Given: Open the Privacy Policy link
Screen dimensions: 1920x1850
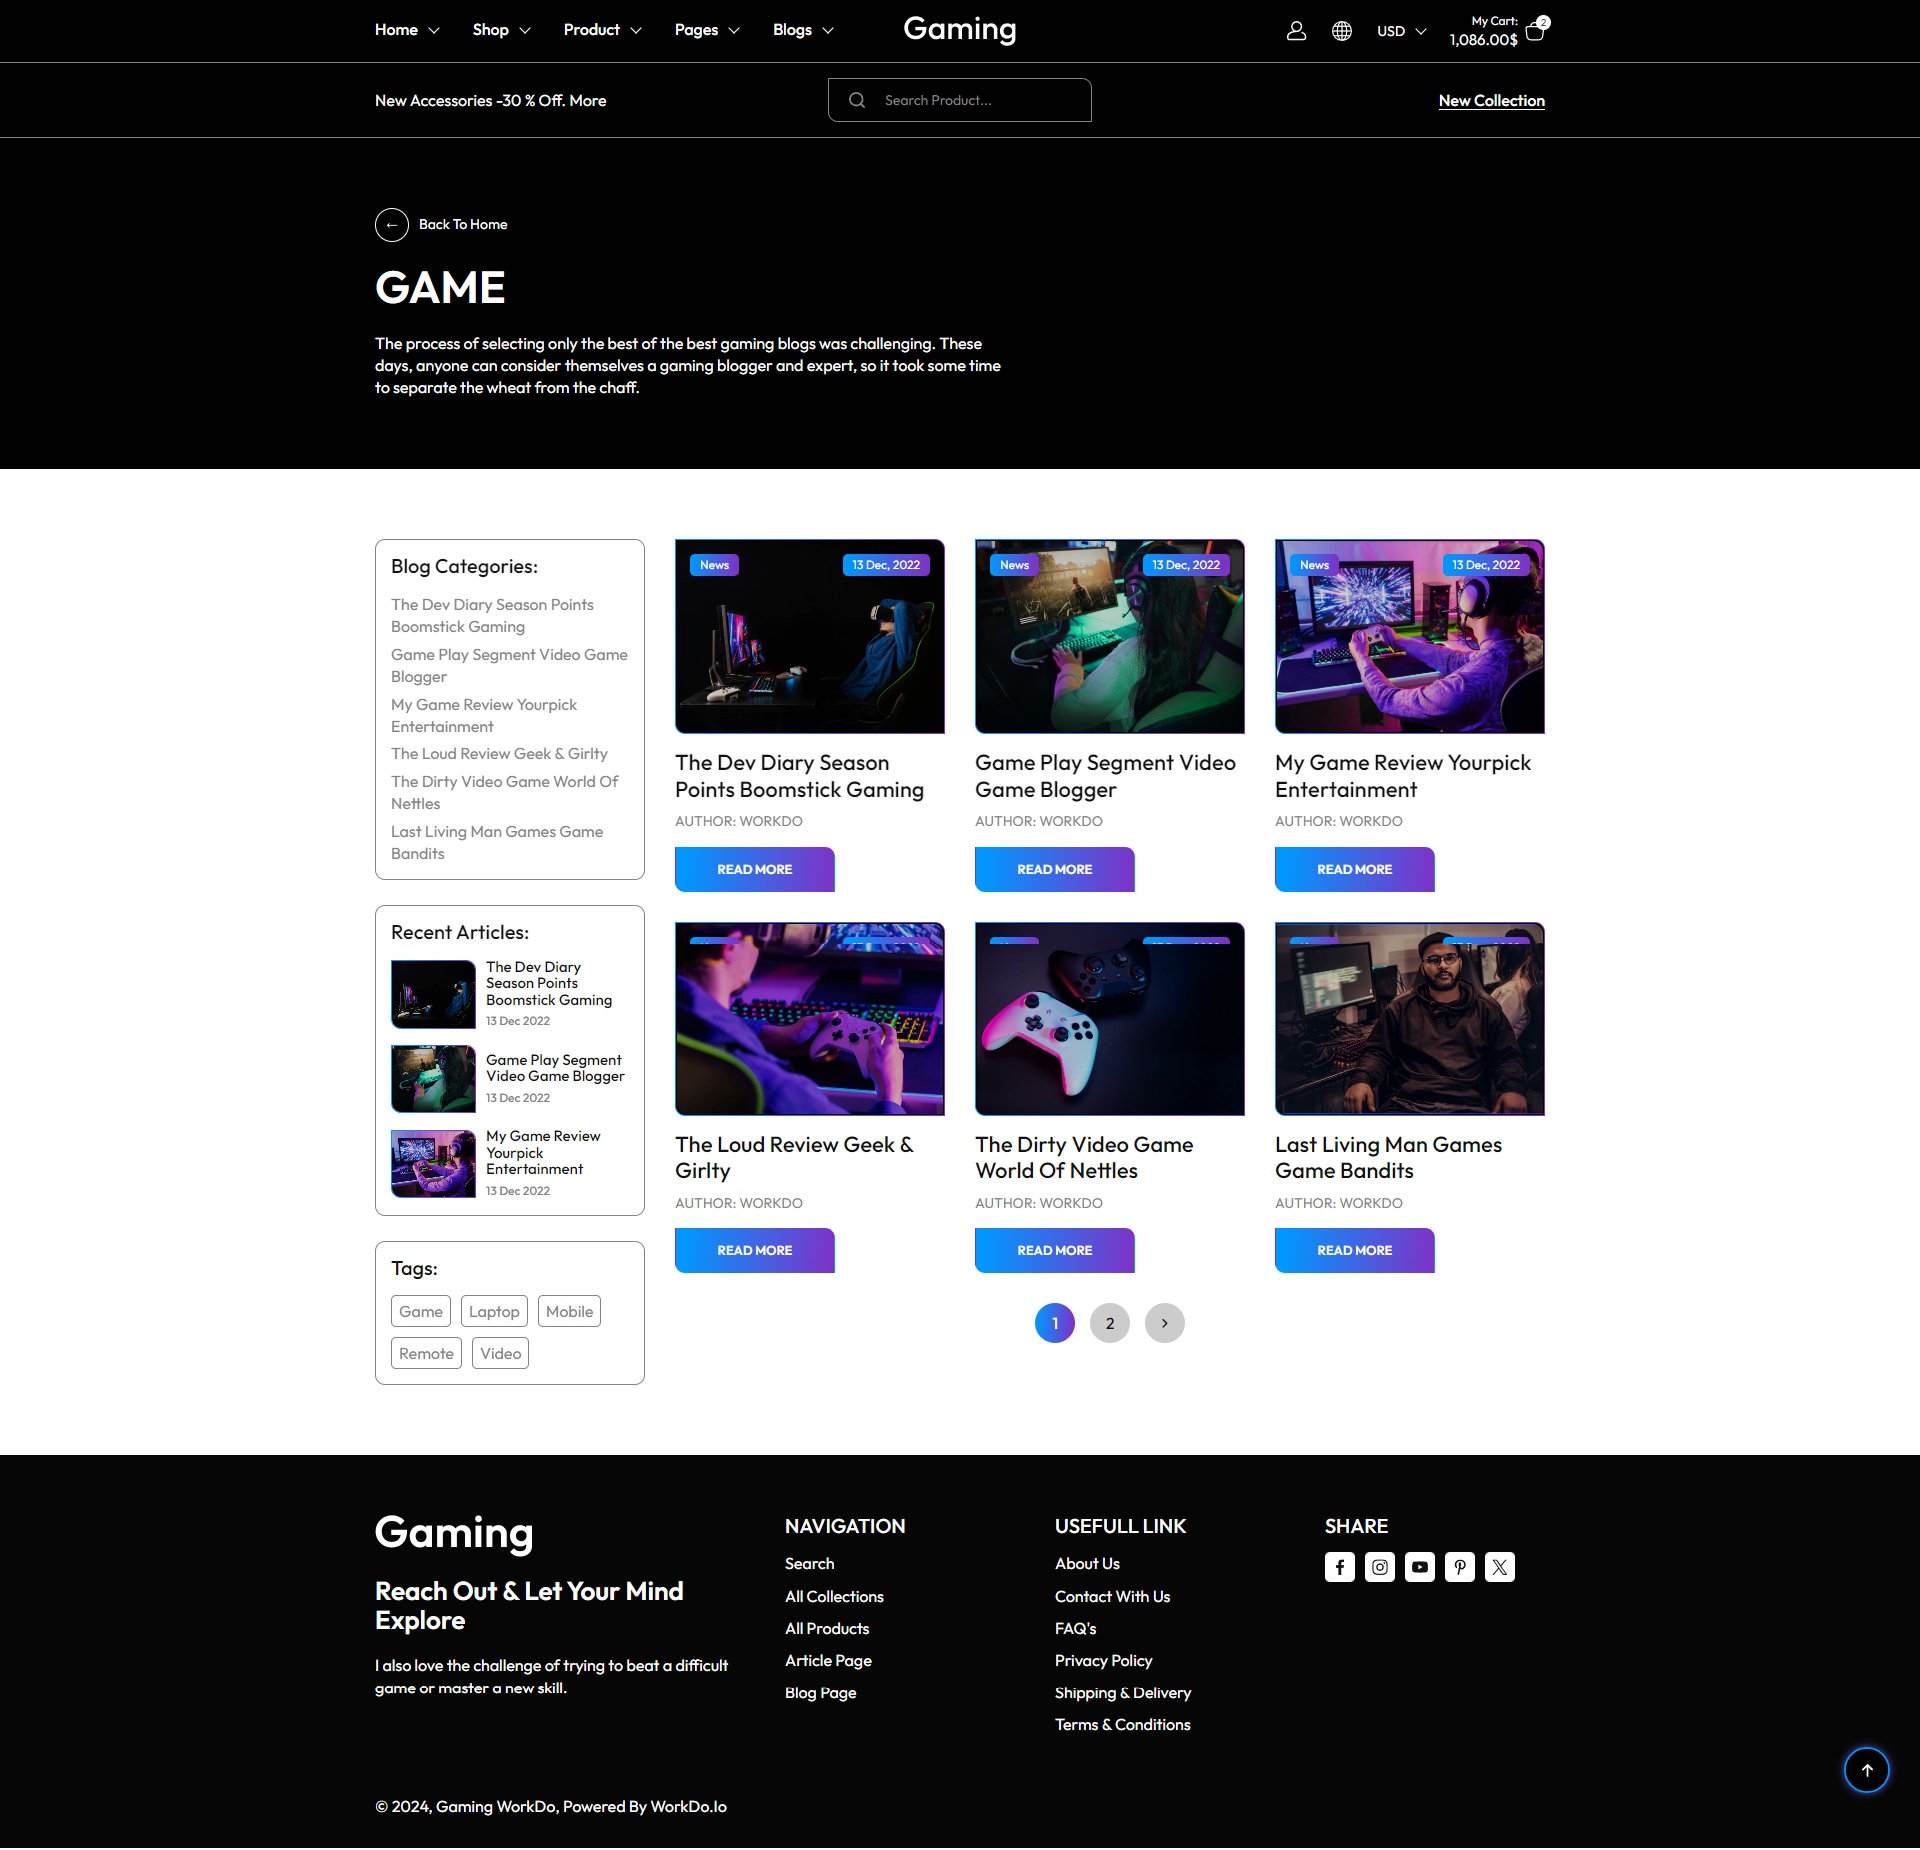Looking at the screenshot, I should pyautogui.click(x=1103, y=1660).
